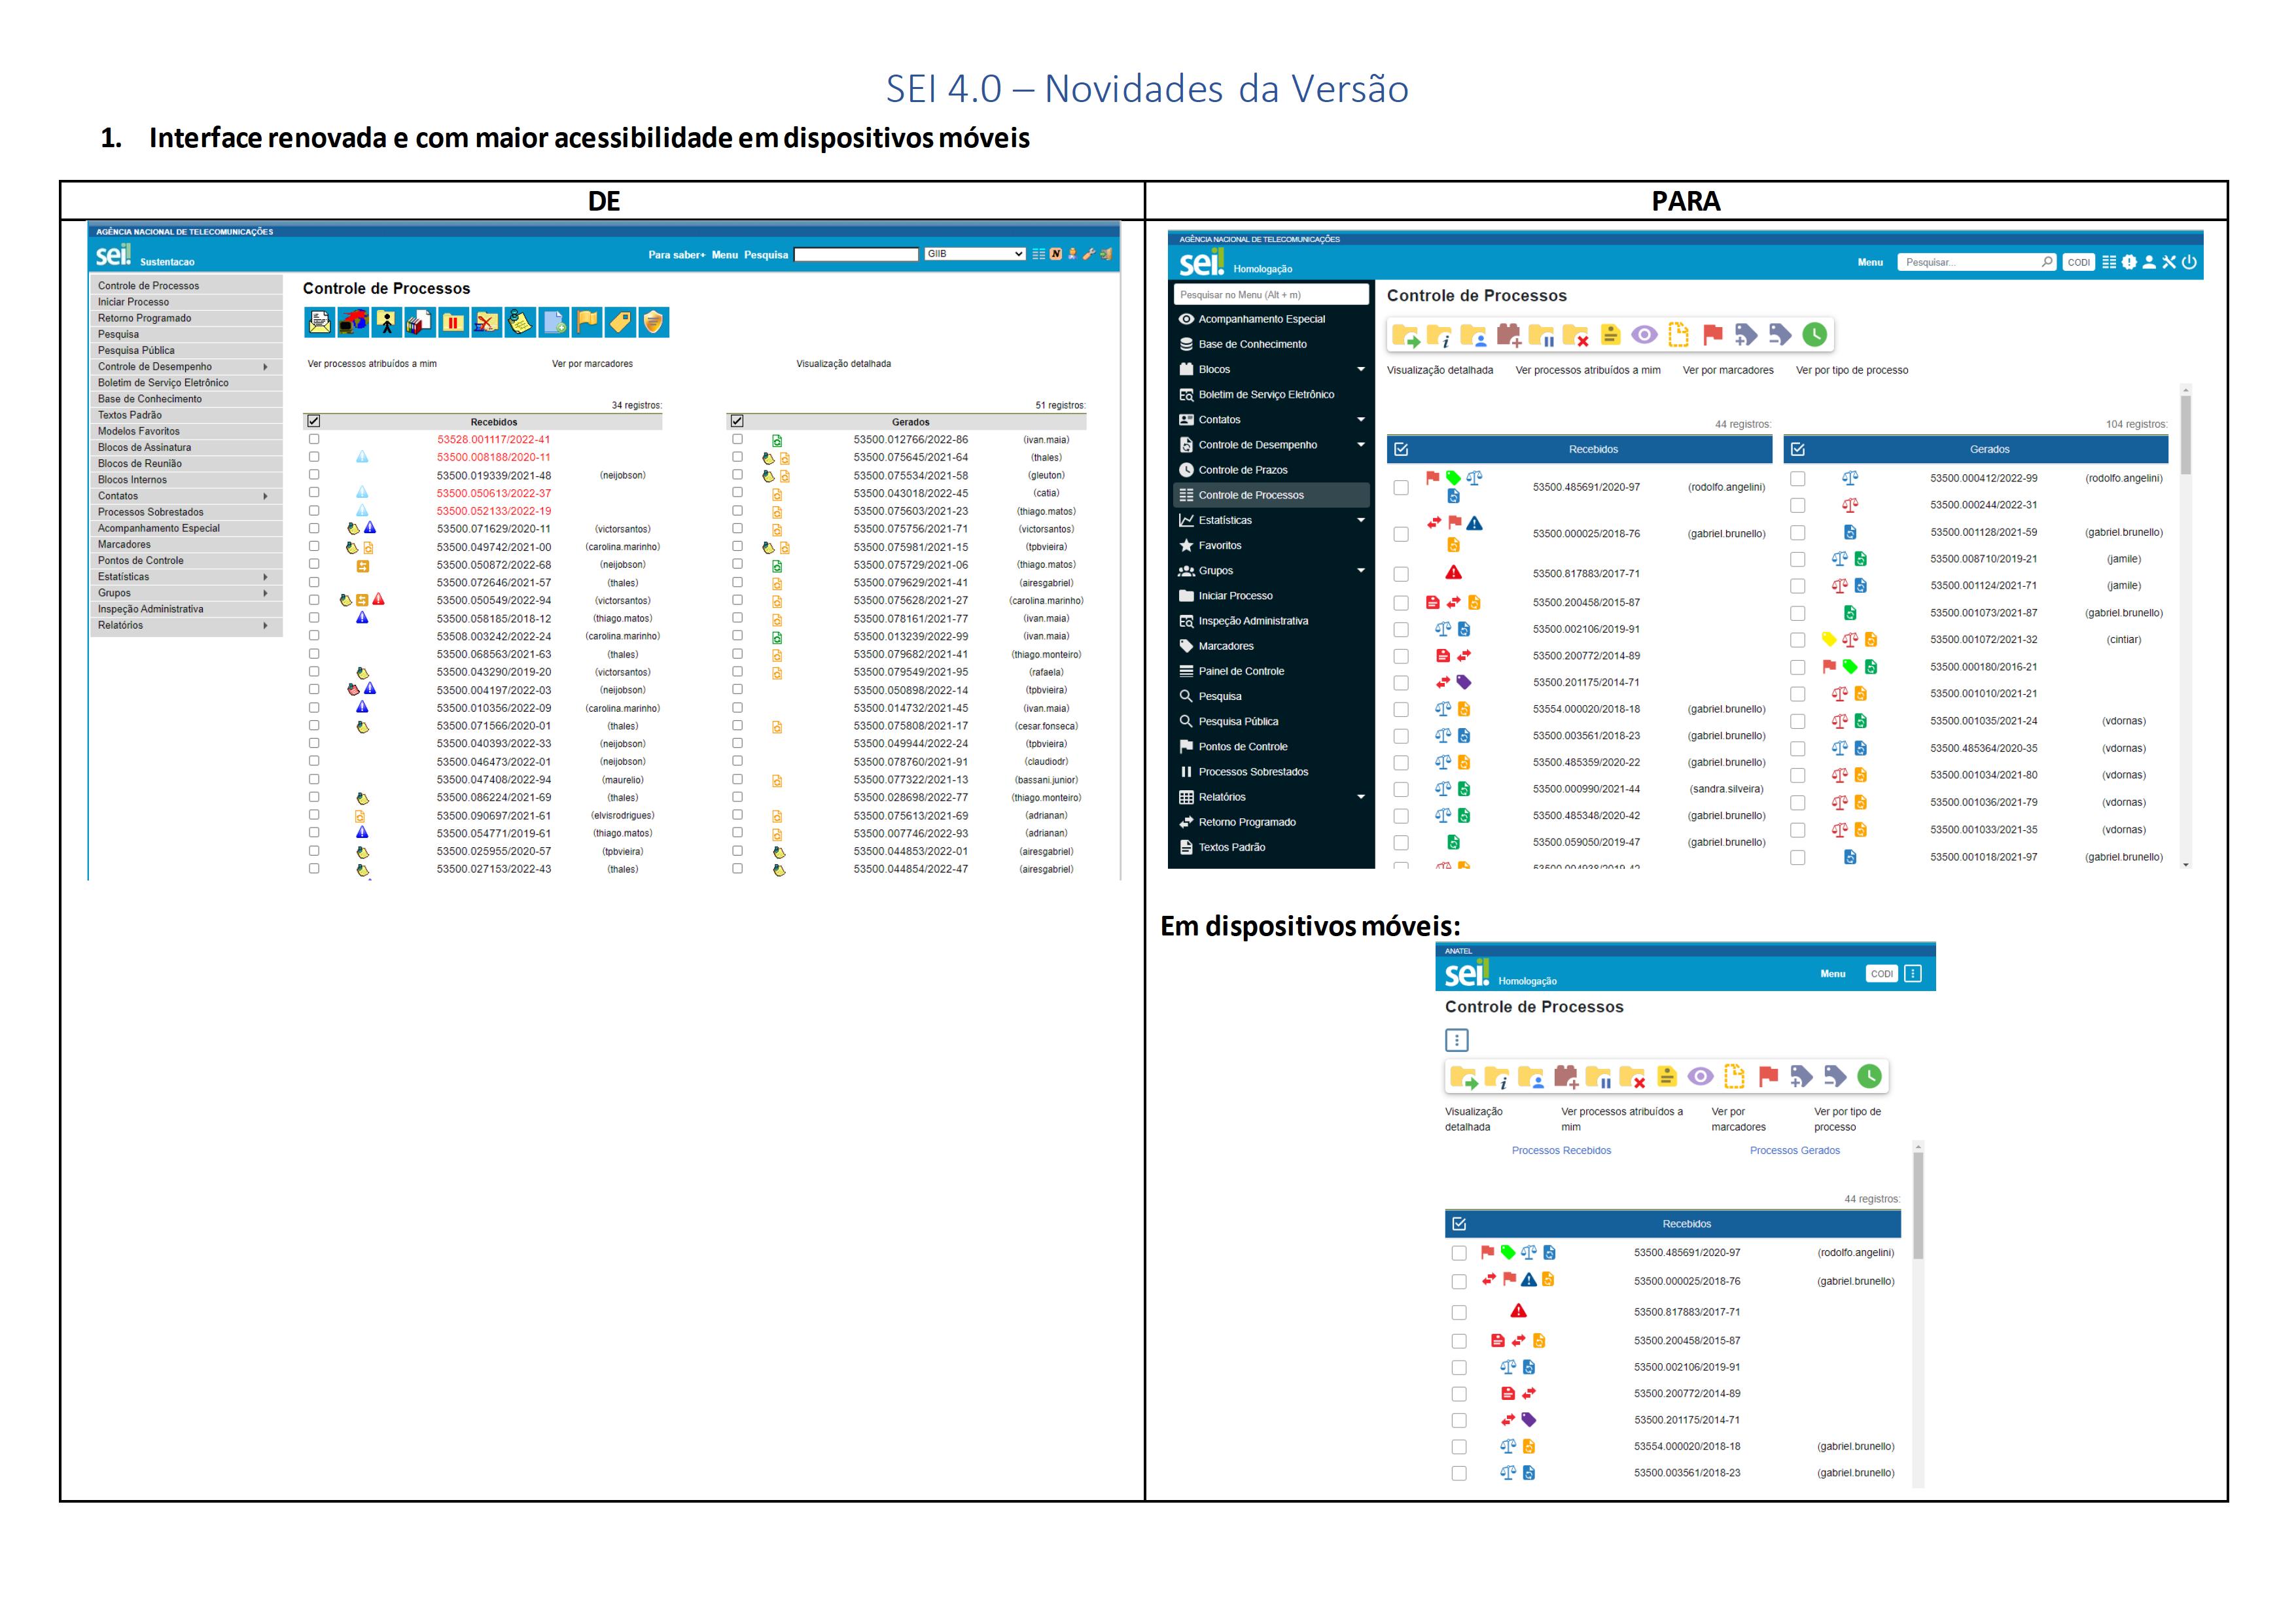This screenshot has height=1623, width=2296.
Task: Open the GIIB unit dropdown in old header
Action: pyautogui.click(x=975, y=254)
